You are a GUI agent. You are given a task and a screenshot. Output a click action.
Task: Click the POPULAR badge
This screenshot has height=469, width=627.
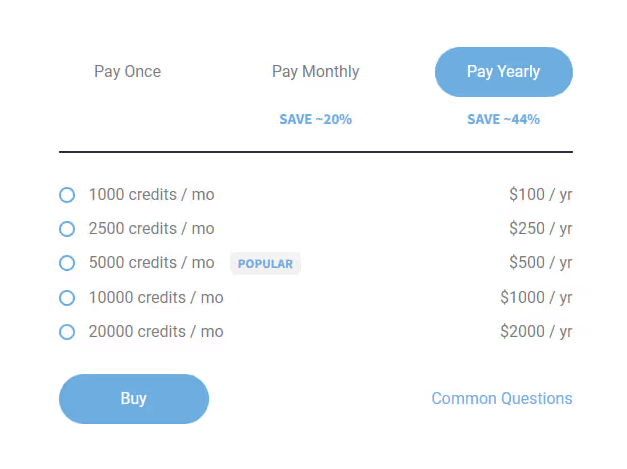click(265, 264)
